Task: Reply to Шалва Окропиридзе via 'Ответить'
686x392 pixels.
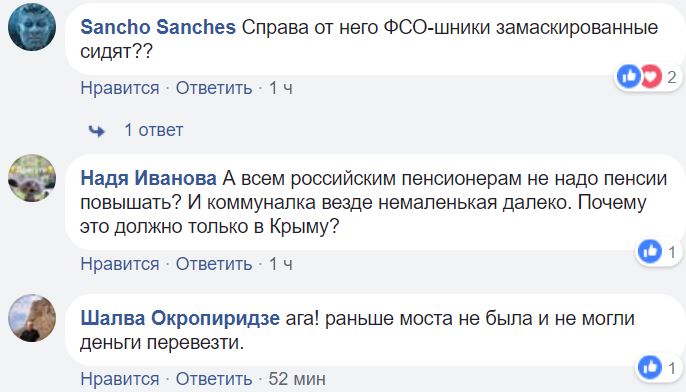Action: click(x=214, y=379)
